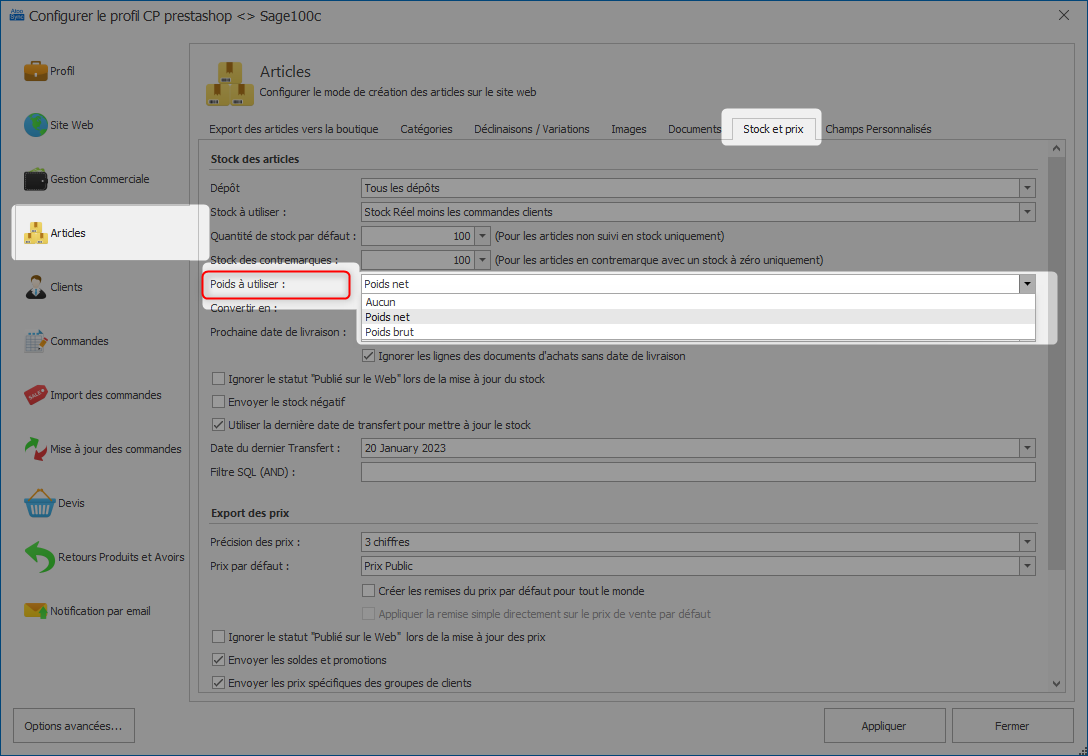
Task: Open the Précision des prix dropdown
Action: click(x=1027, y=542)
